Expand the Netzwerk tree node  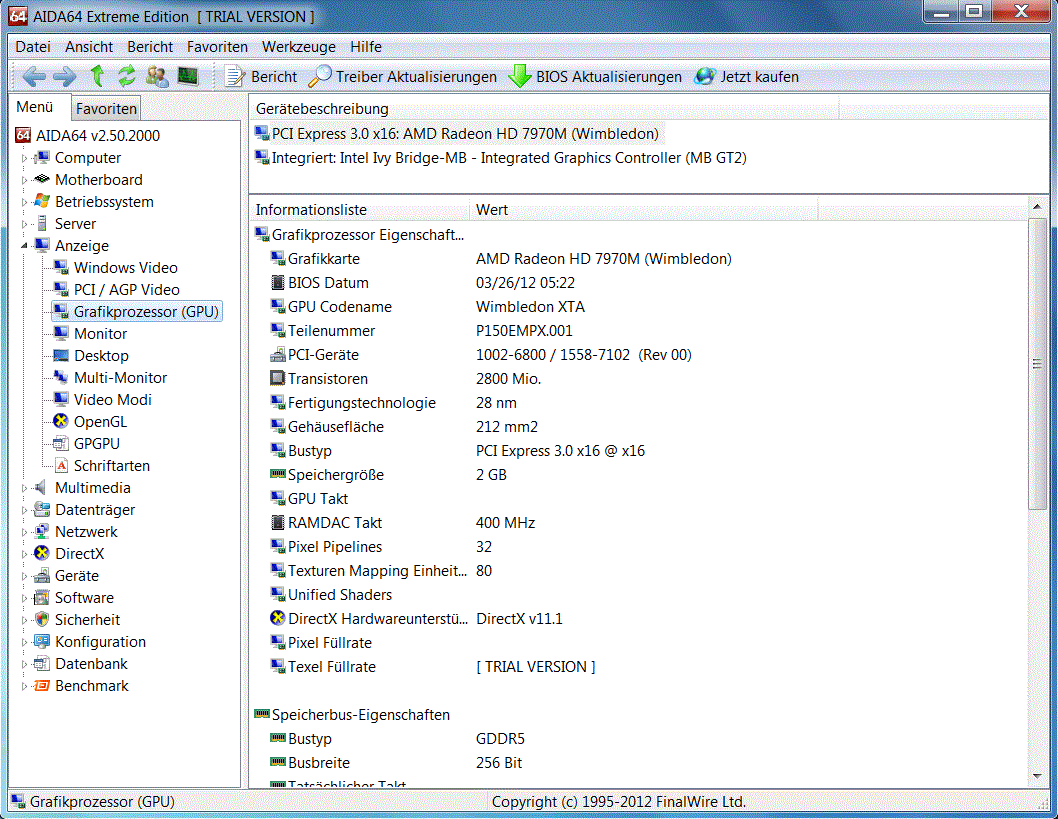24,532
